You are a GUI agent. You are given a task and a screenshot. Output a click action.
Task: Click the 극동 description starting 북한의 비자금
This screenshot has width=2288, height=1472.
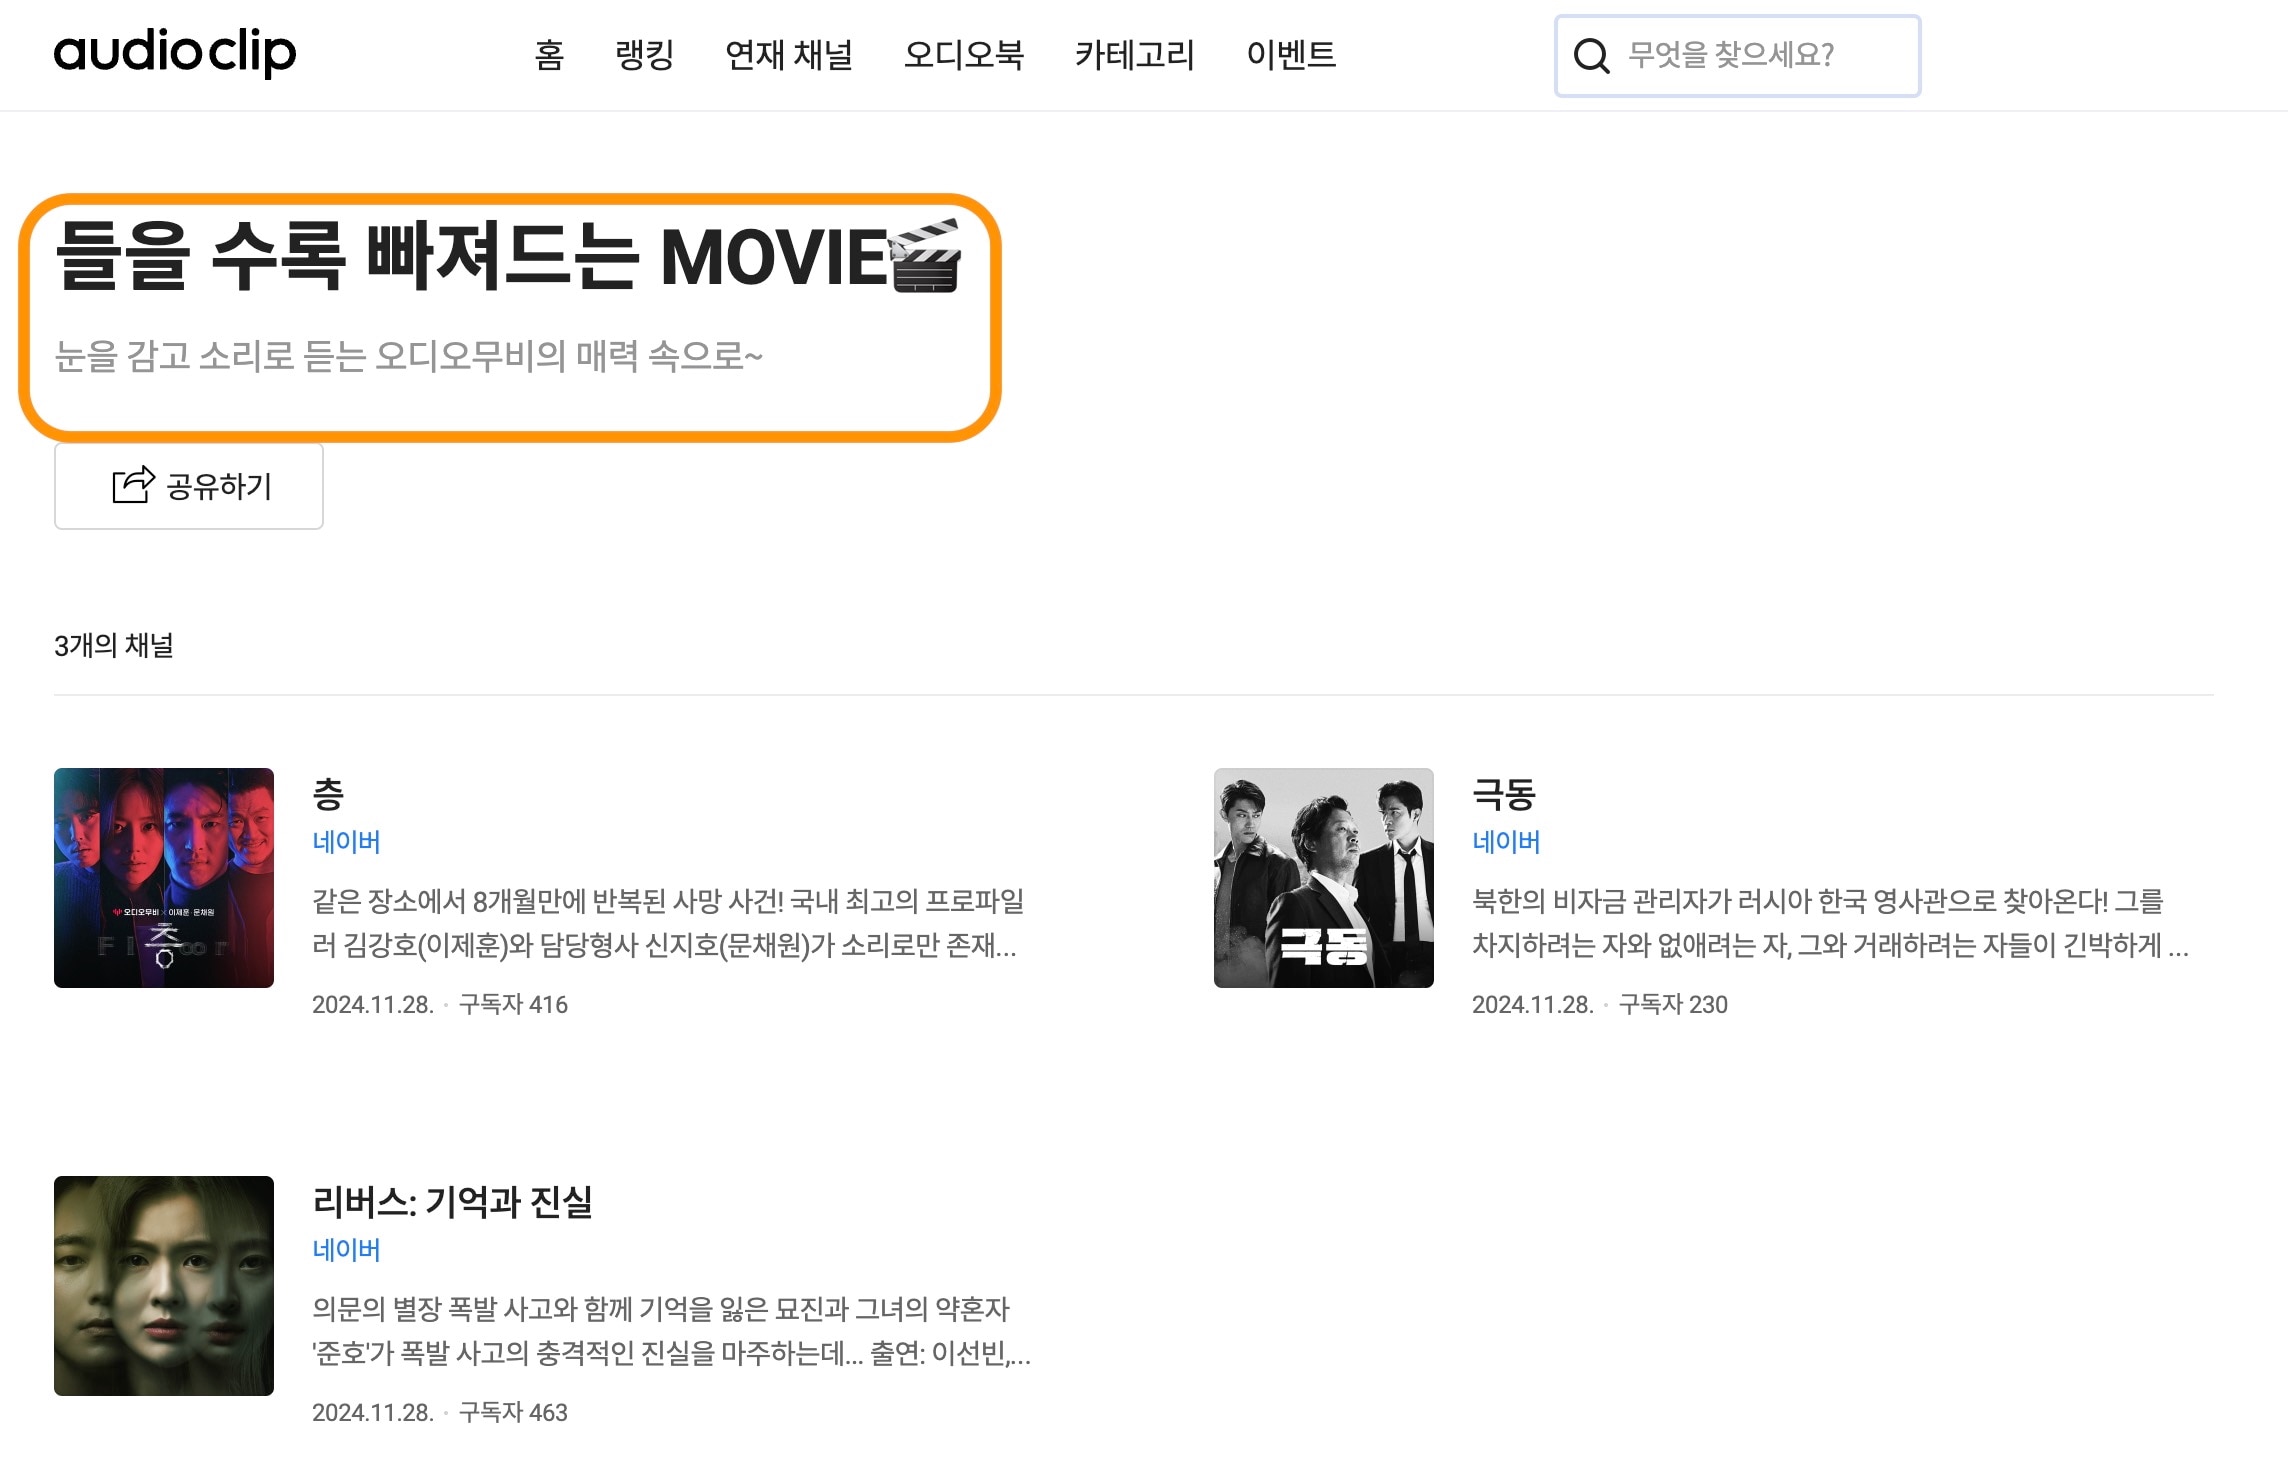pos(1831,923)
